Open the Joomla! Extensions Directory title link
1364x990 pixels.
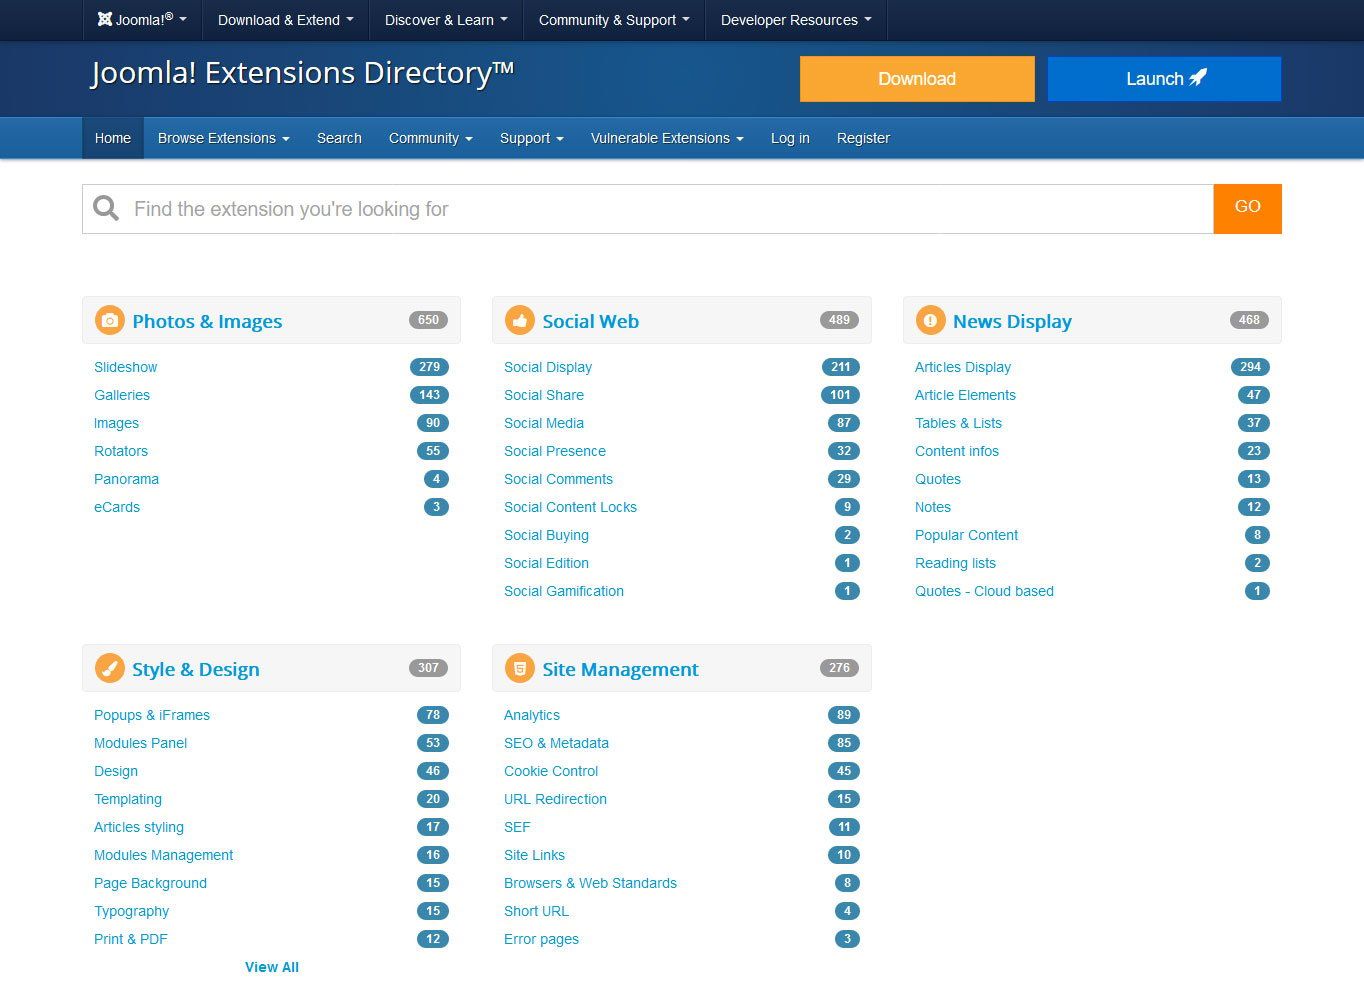pyautogui.click(x=302, y=73)
